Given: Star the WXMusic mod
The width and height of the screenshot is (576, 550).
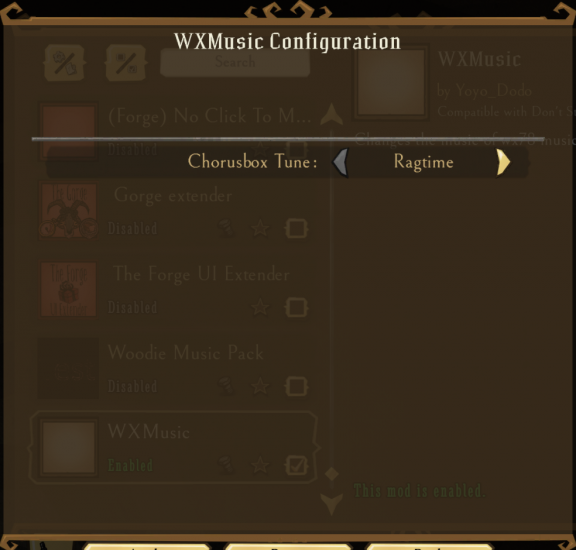Looking at the screenshot, I should [260, 465].
